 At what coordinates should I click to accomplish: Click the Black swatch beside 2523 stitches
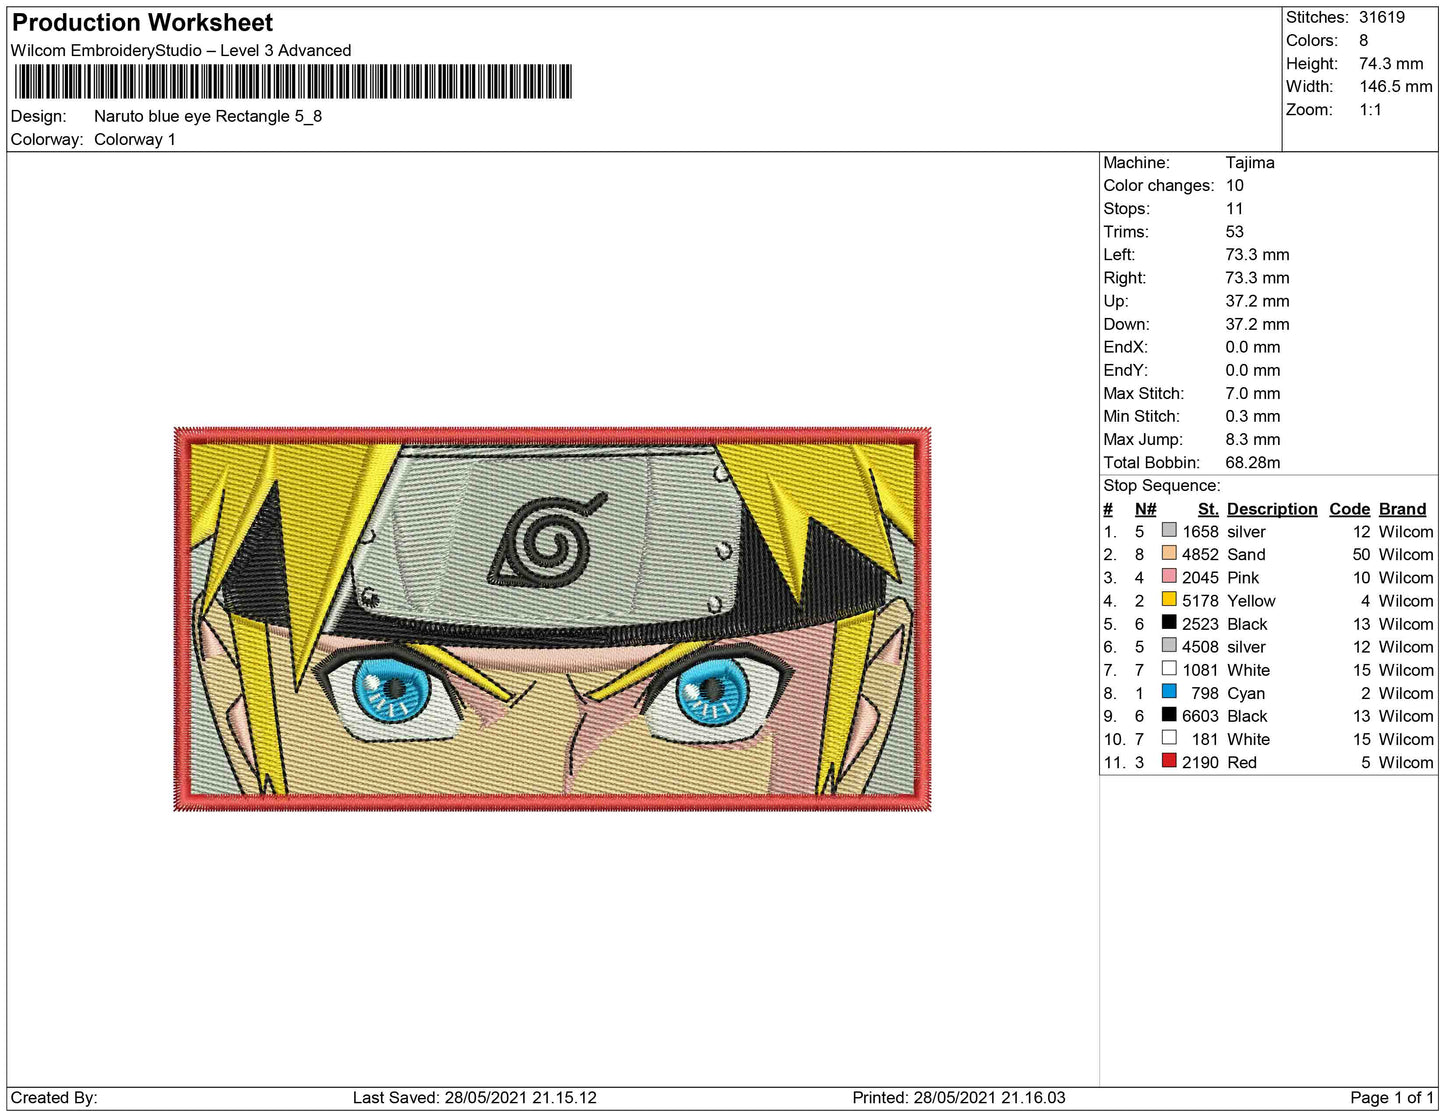pyautogui.click(x=1169, y=622)
